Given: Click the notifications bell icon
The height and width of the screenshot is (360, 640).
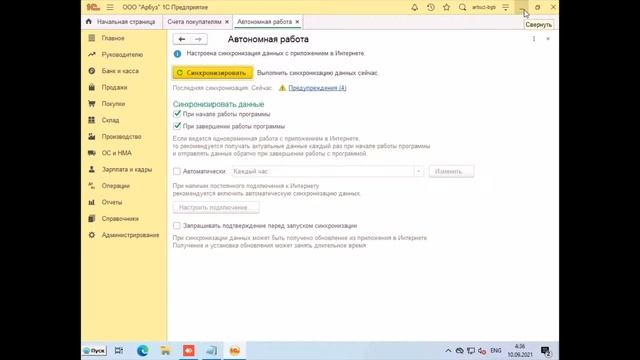Looking at the screenshot, I should [x=414, y=7].
